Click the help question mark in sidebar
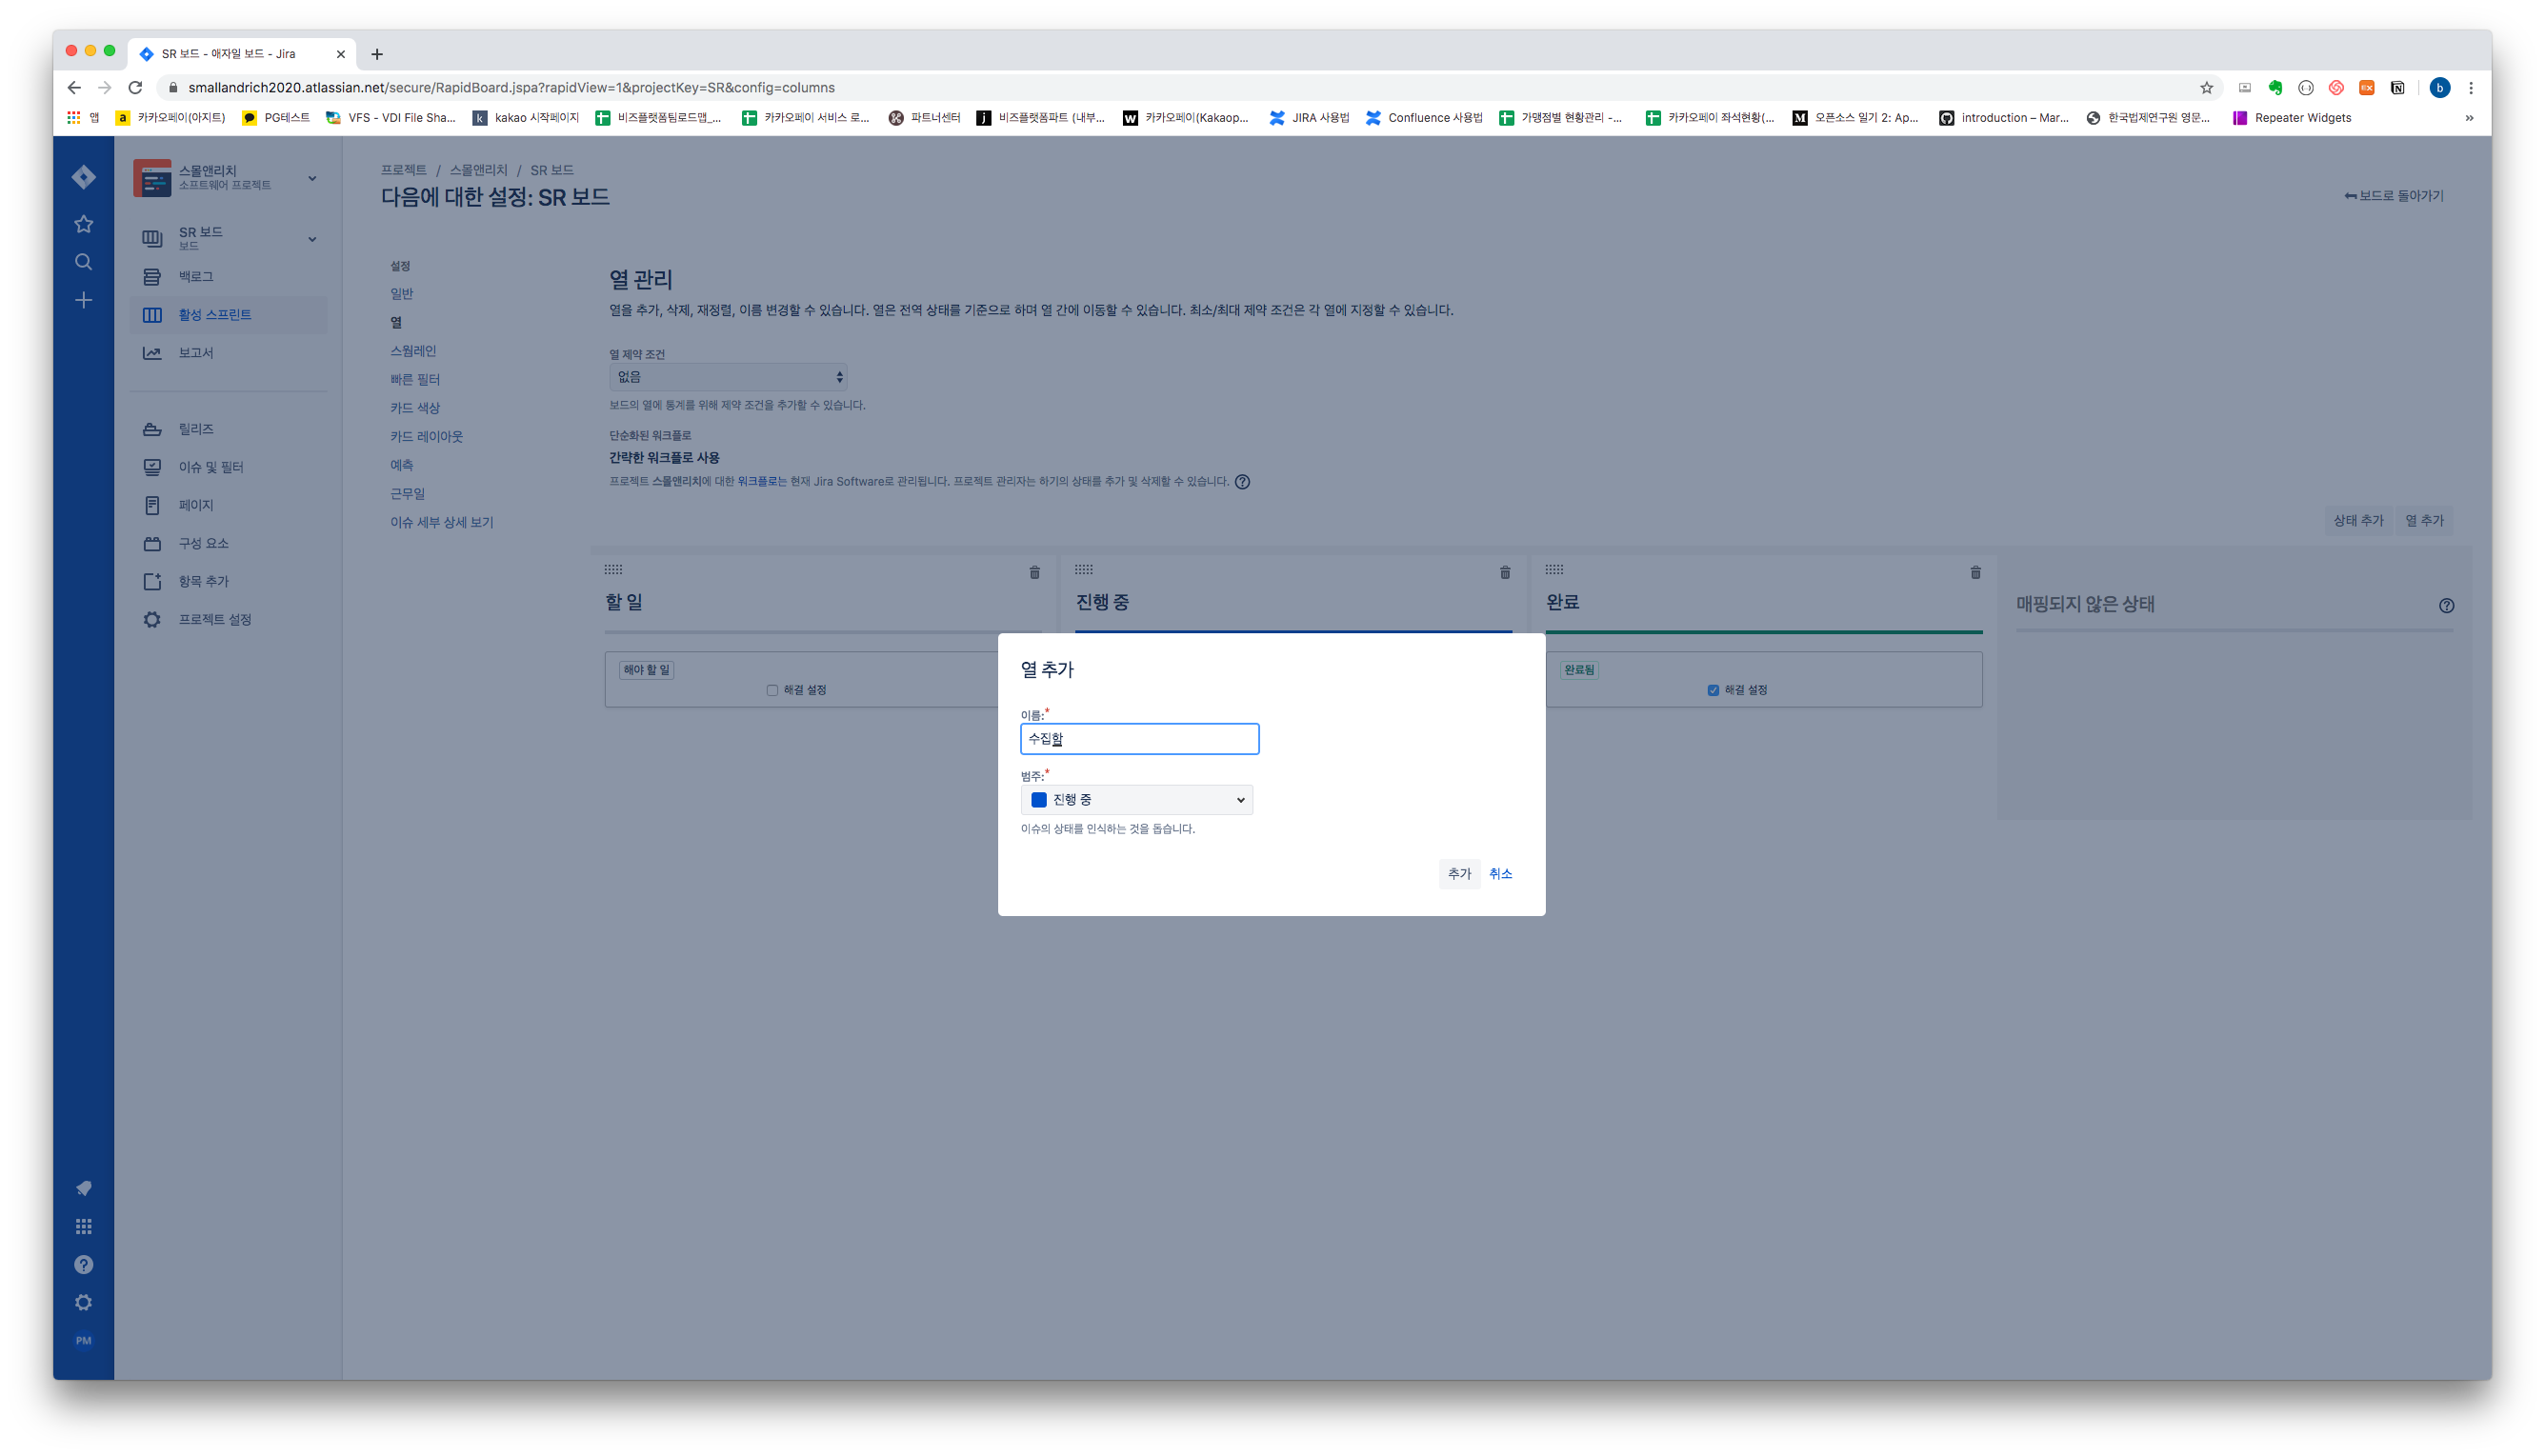 point(84,1264)
